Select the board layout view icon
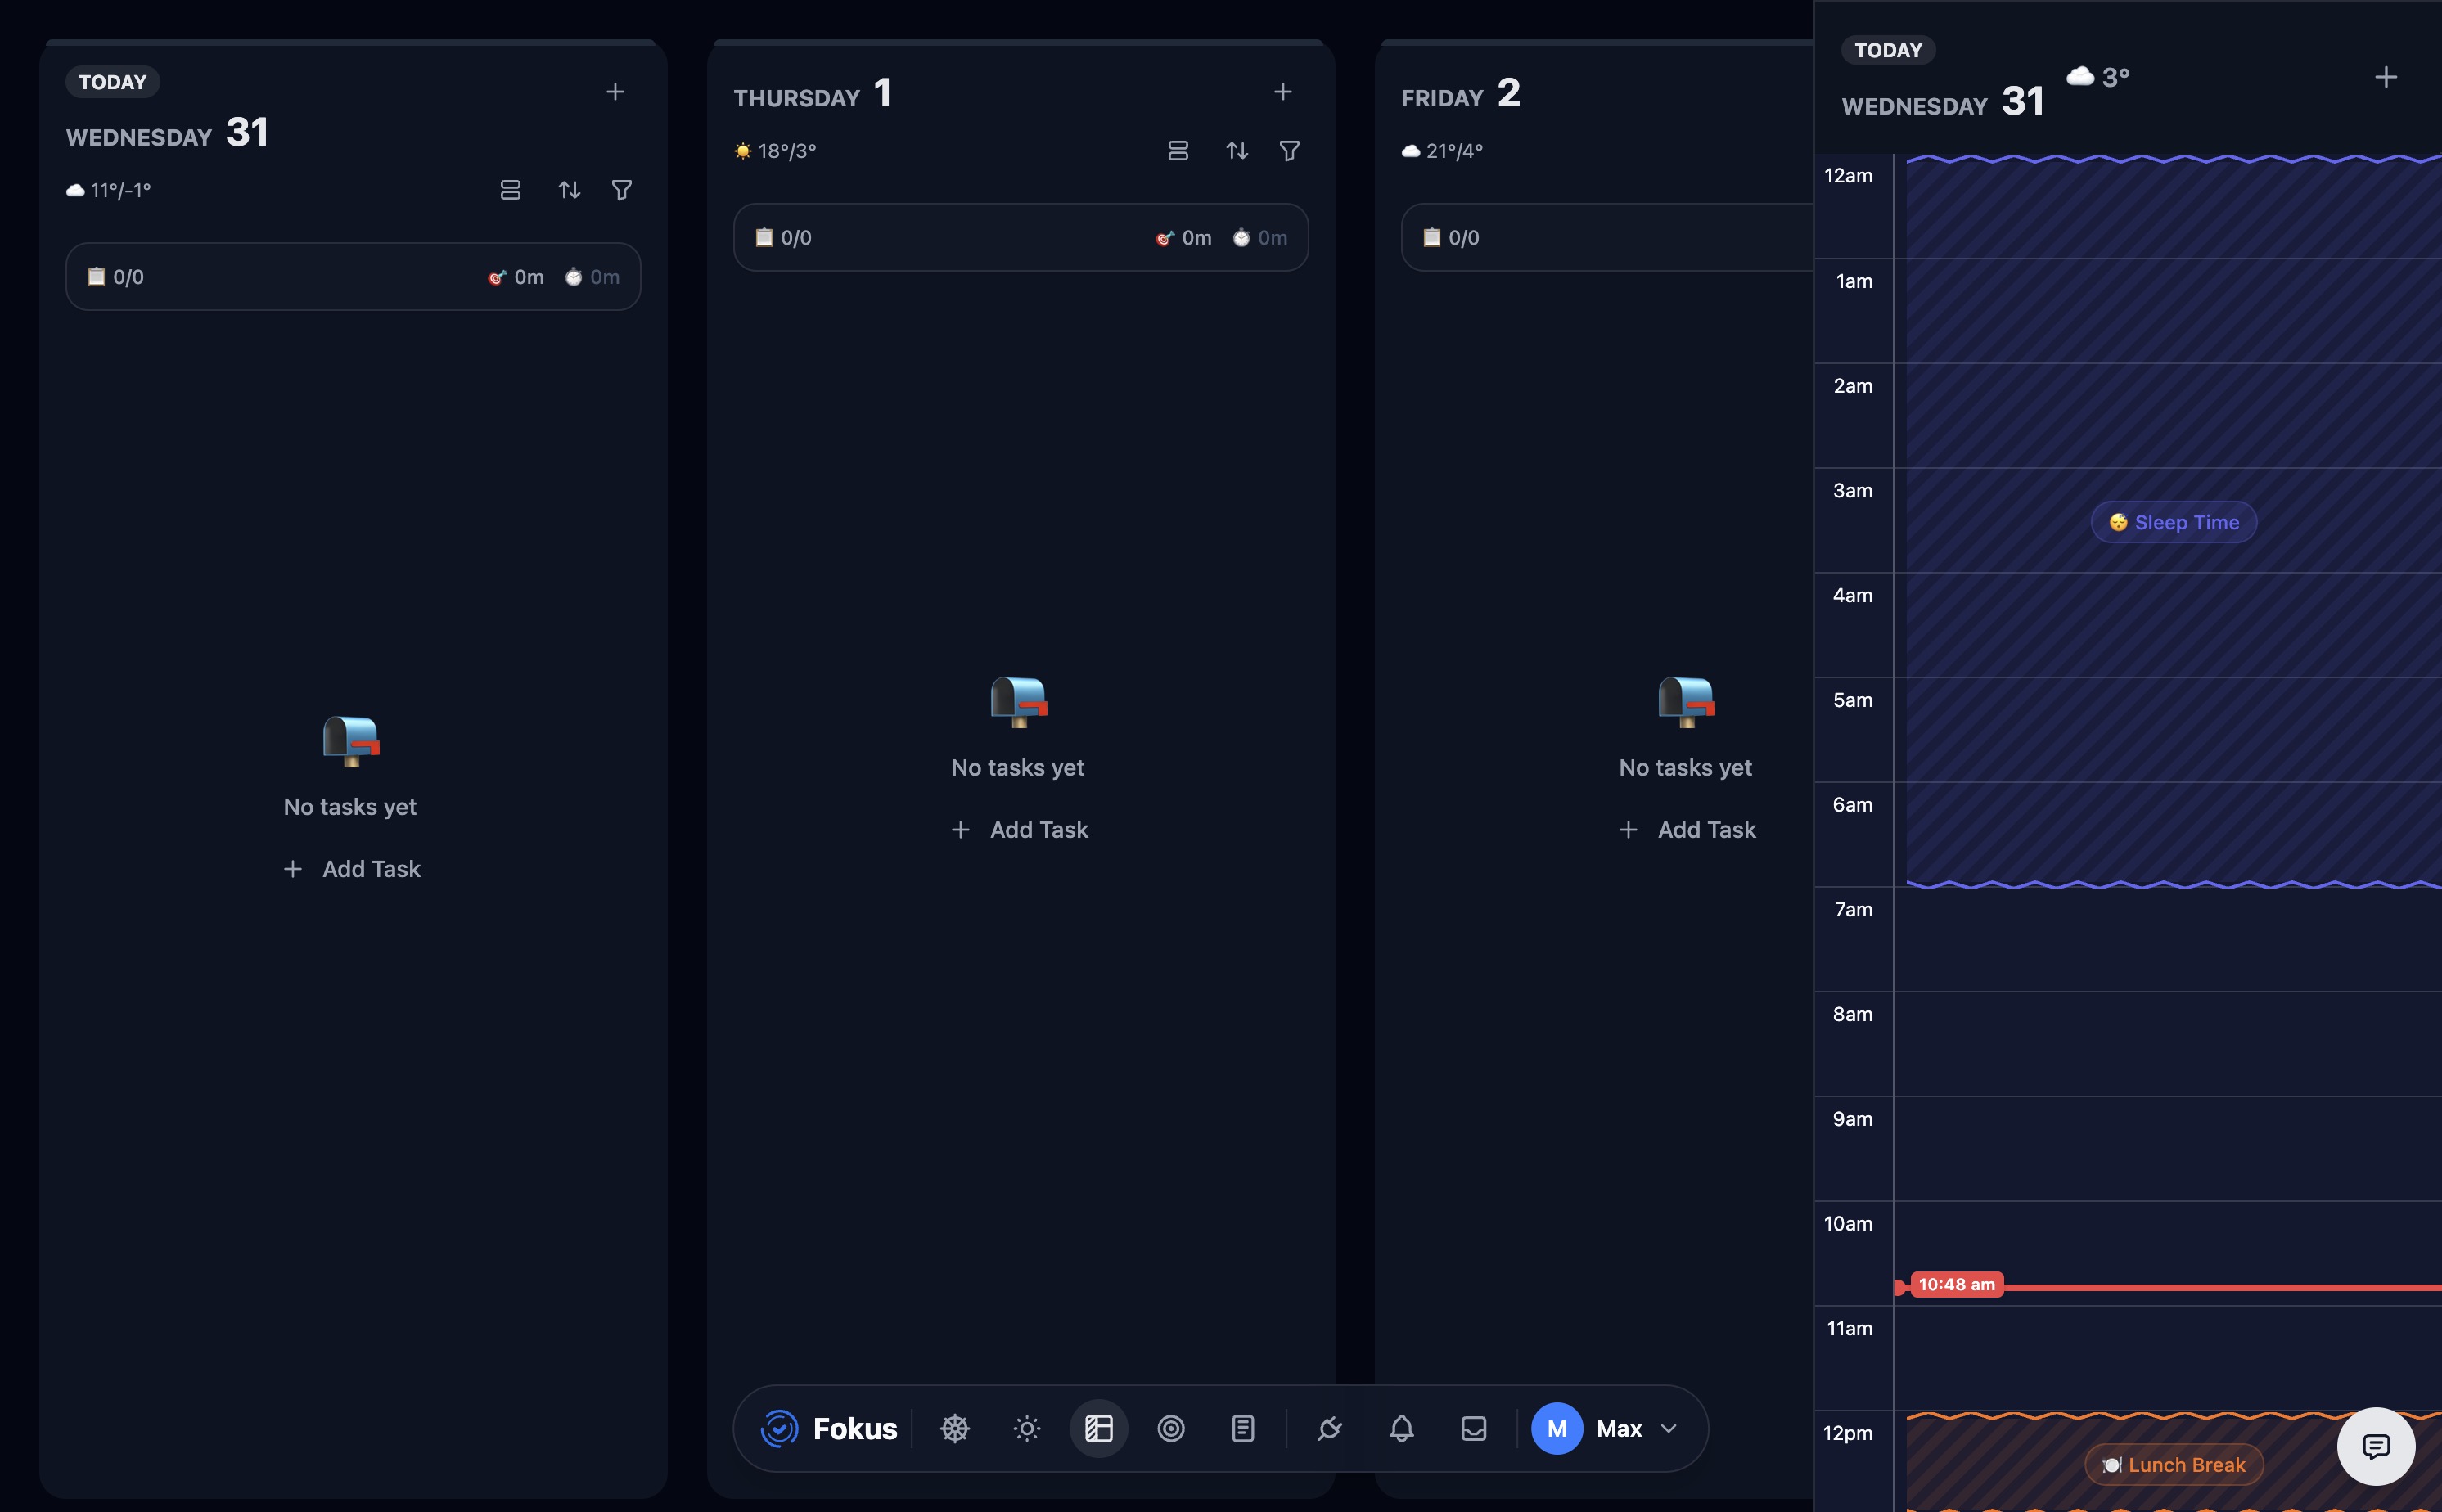Screen dimensions: 2442x1512 pyautogui.click(x=1098, y=1428)
